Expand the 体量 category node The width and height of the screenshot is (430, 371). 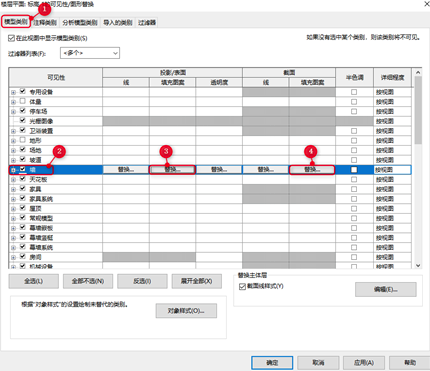[13, 102]
